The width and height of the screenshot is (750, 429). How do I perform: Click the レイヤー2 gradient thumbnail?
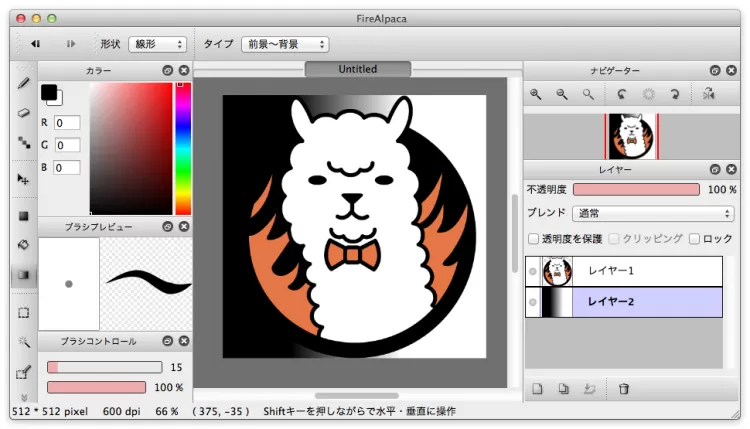point(557,302)
